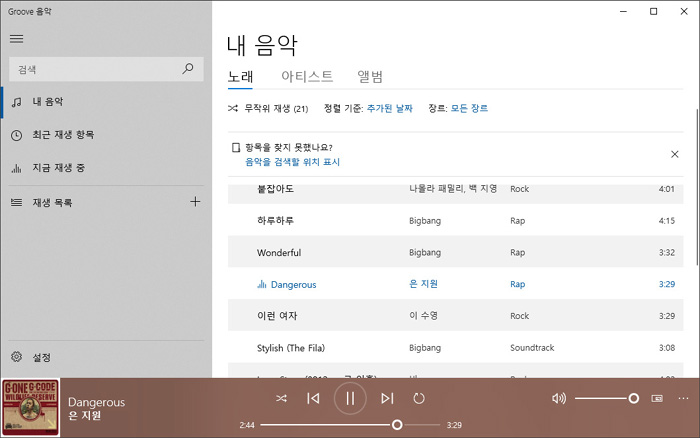Open 지금 재생 중 in sidebar
Screen dimensions: 700x438
tap(106, 168)
